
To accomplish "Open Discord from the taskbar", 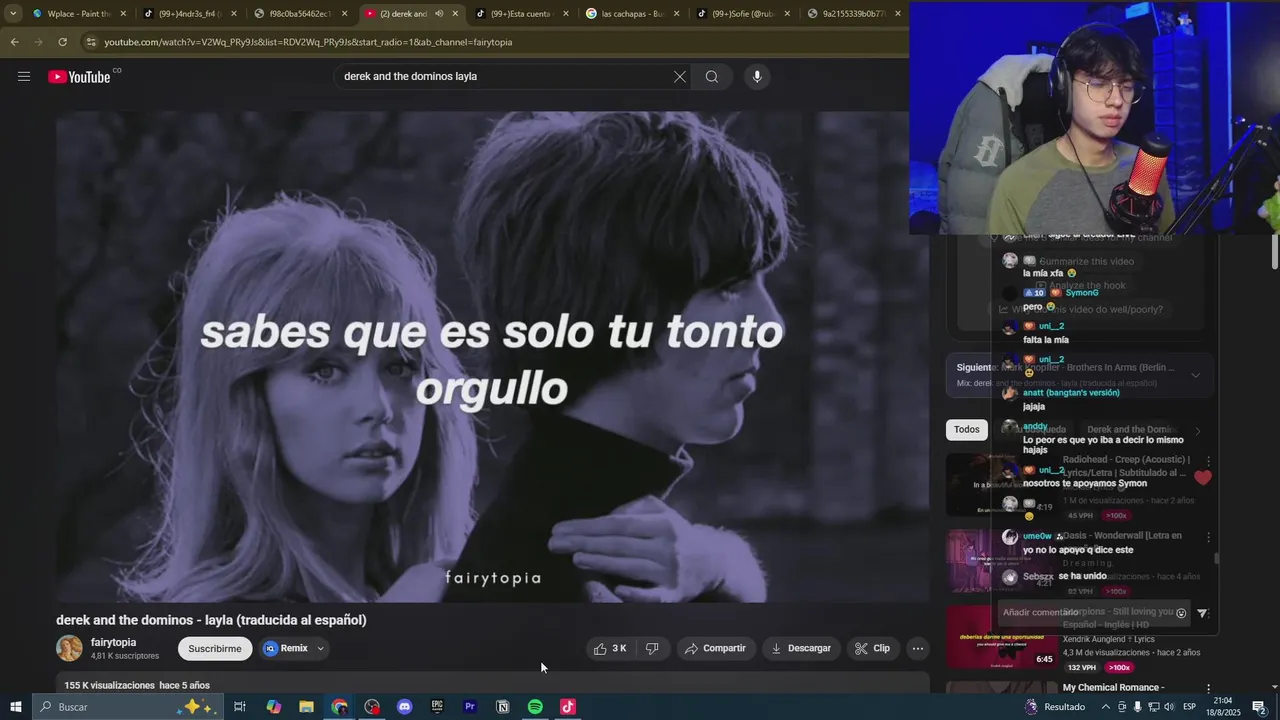I will (x=404, y=707).
